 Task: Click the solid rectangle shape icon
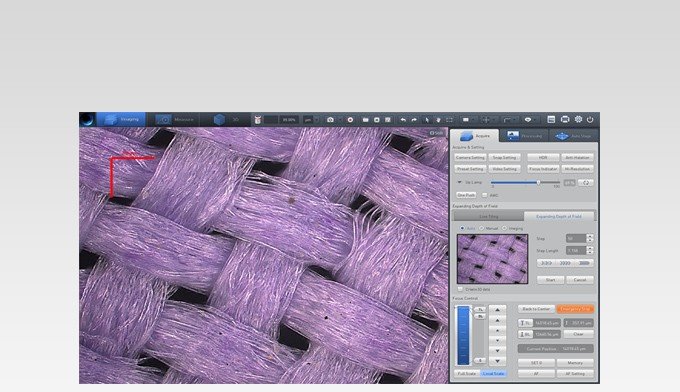(x=466, y=120)
